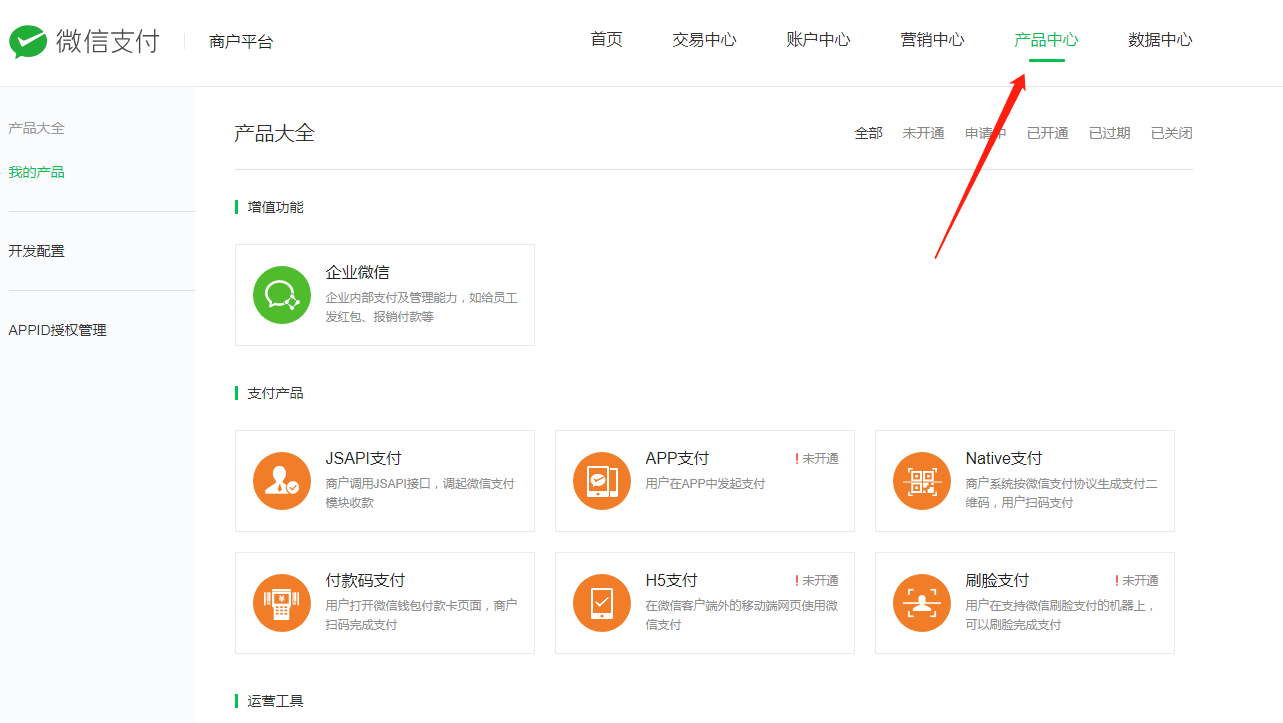Switch to the 数据中心 section
The height and width of the screenshot is (723, 1283).
pyautogui.click(x=1160, y=40)
